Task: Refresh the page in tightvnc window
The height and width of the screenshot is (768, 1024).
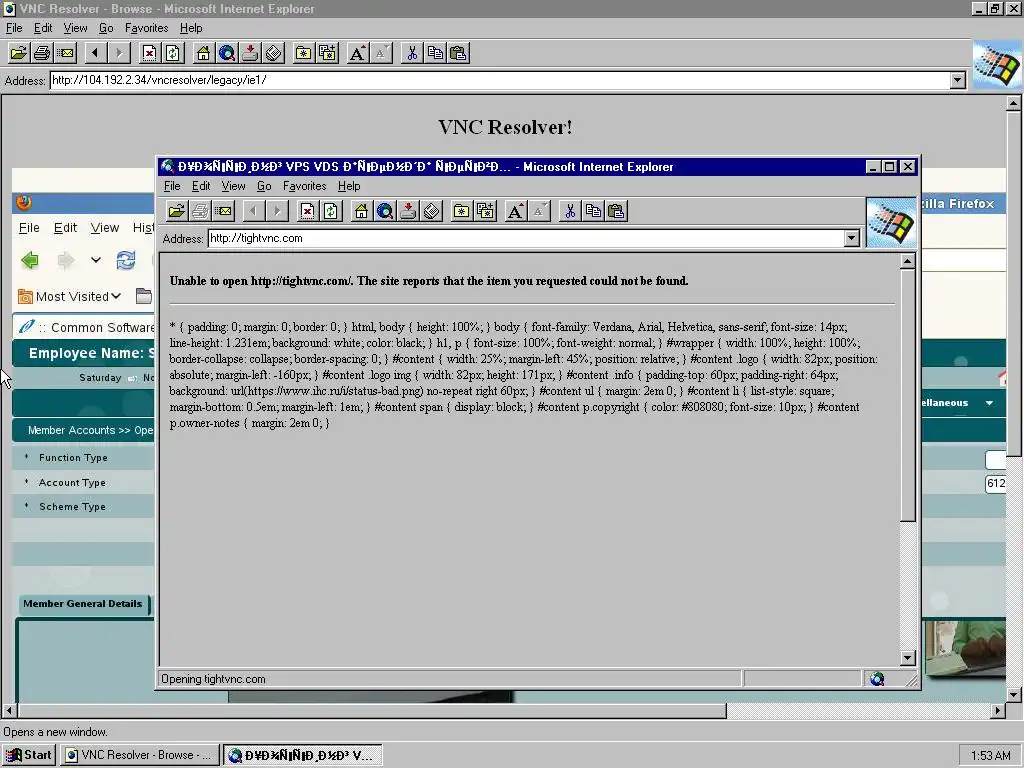Action: (x=330, y=211)
